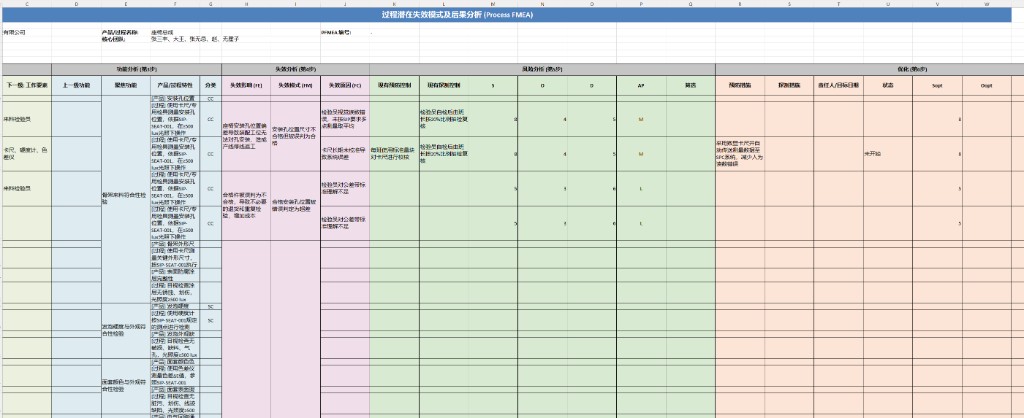
Task: Click the '面套颜色与外观符合性检验' cell
Action: point(125,385)
